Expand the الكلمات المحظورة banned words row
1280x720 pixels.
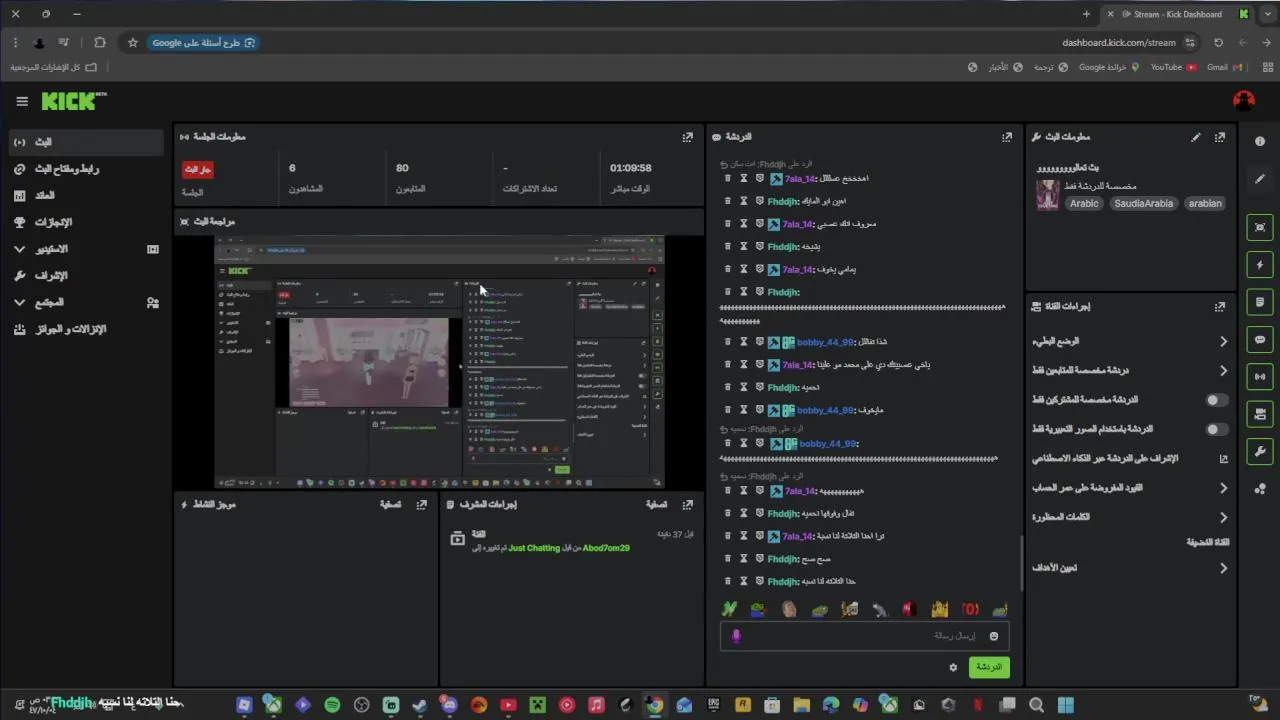[1130, 517]
